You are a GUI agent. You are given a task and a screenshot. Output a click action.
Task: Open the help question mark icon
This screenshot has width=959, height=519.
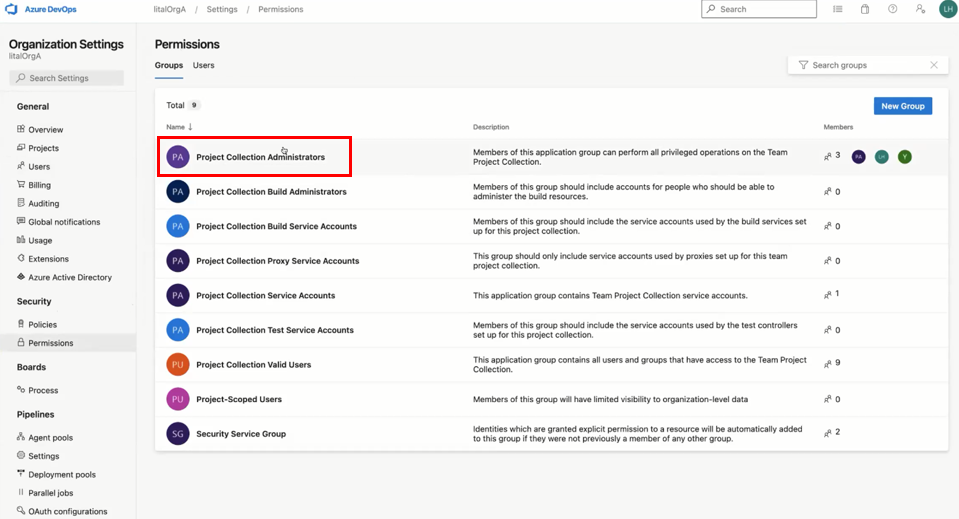[x=892, y=9]
